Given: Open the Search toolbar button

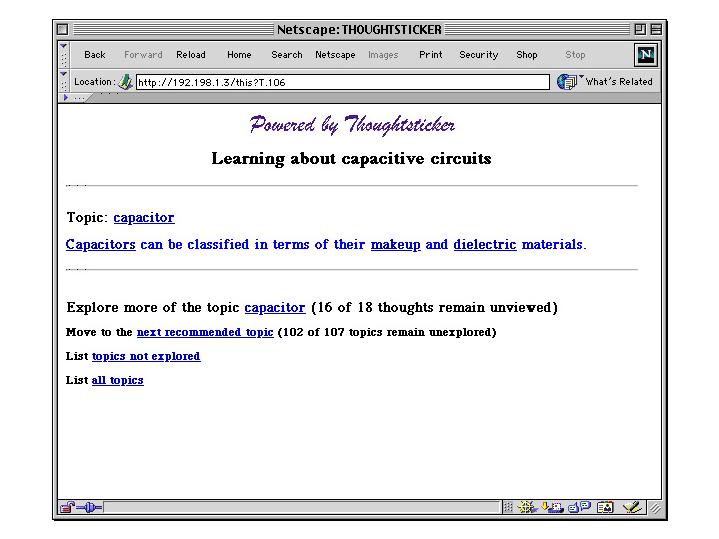Looking at the screenshot, I should point(287,55).
